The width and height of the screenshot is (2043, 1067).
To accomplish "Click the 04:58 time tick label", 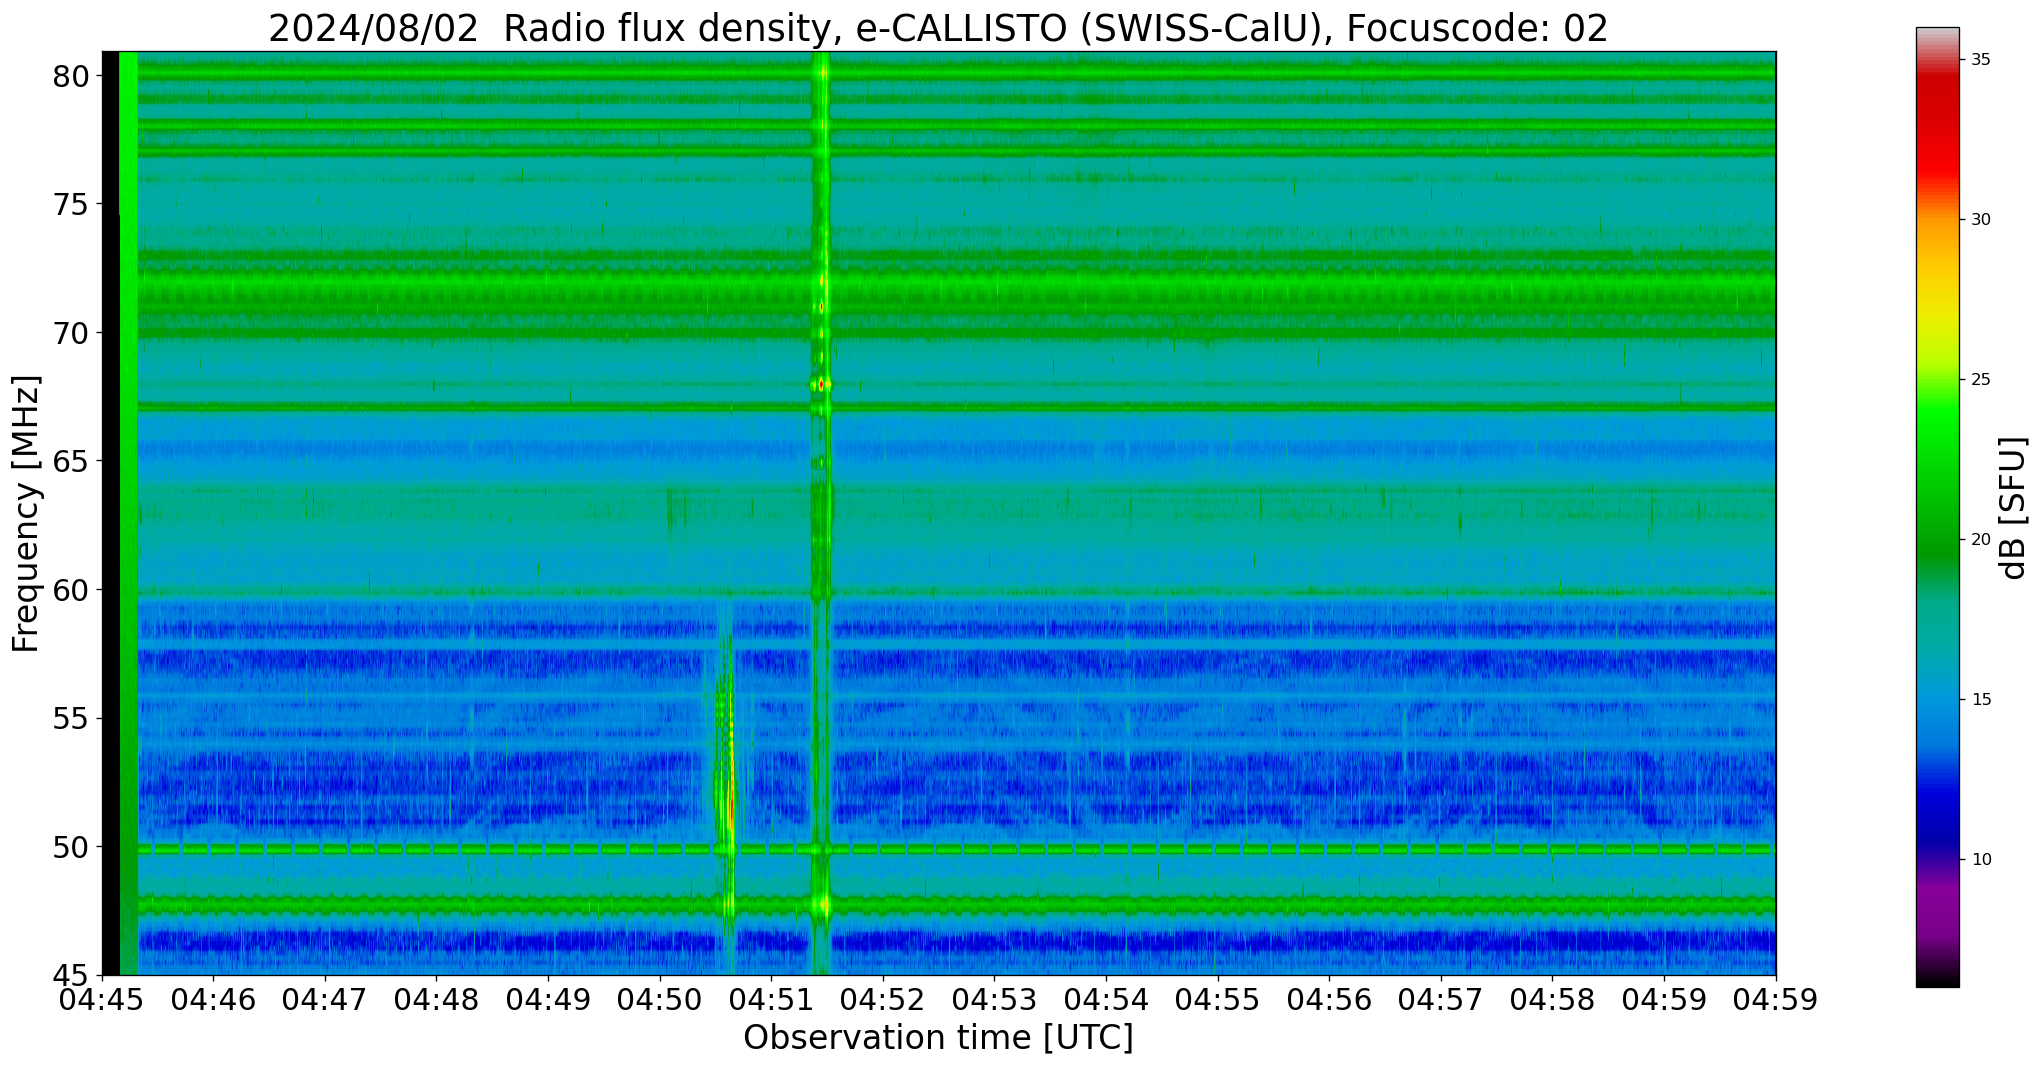I will point(1552,1000).
